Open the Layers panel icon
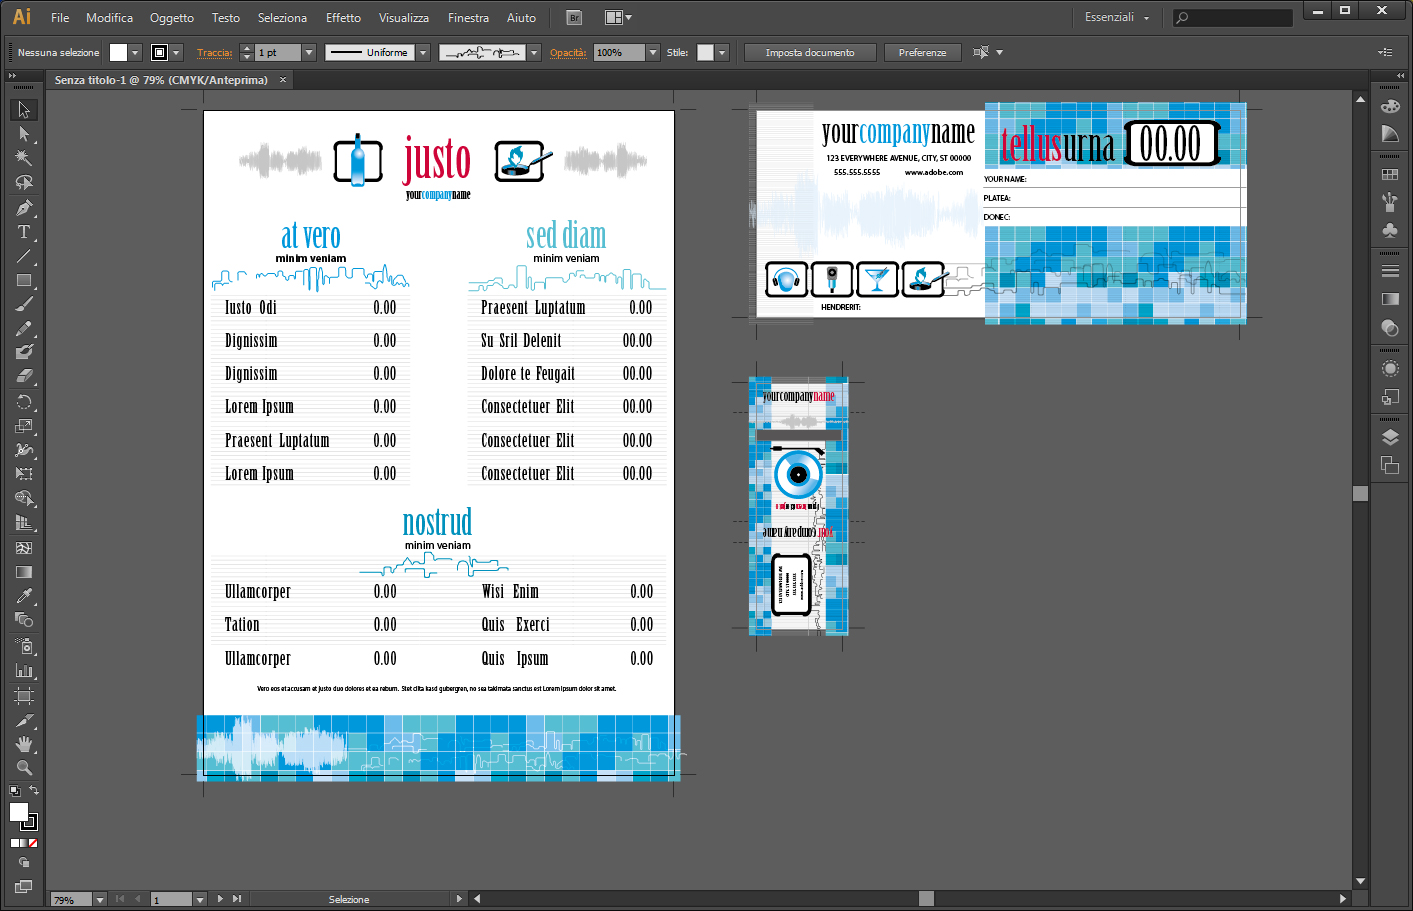Viewport: 1413px width, 911px height. (x=1390, y=437)
